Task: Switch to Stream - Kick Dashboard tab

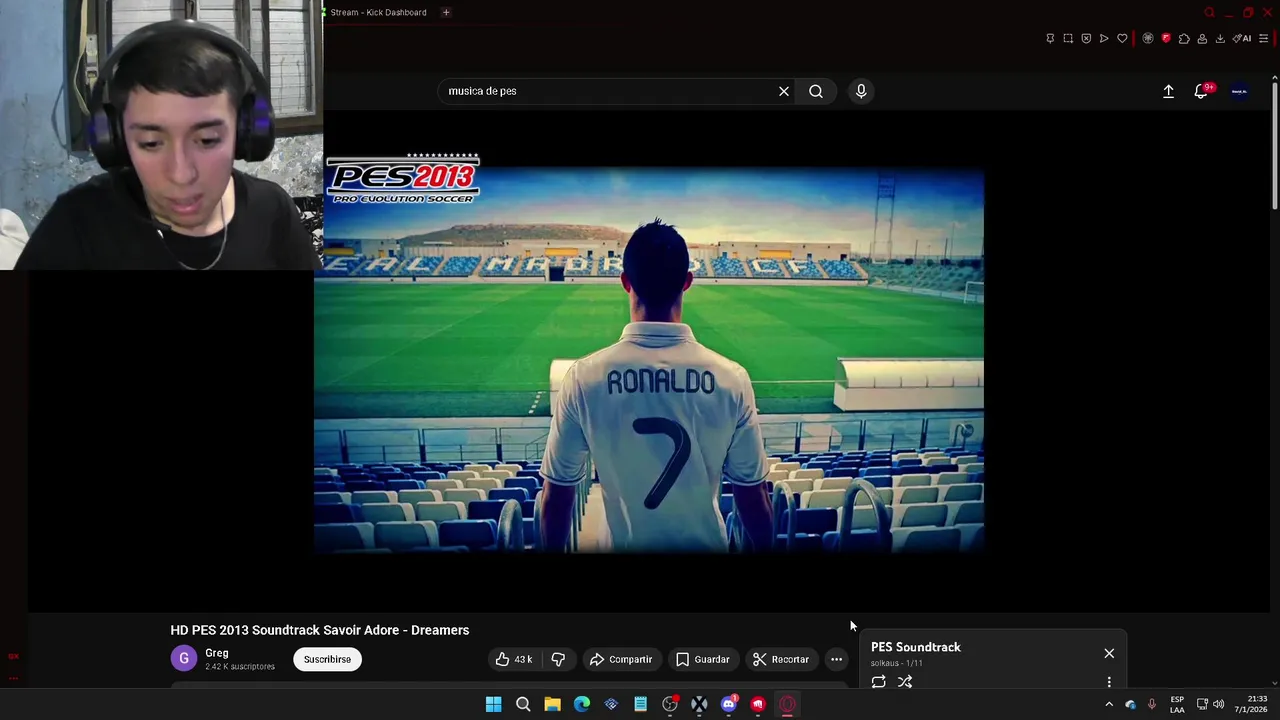Action: point(378,12)
